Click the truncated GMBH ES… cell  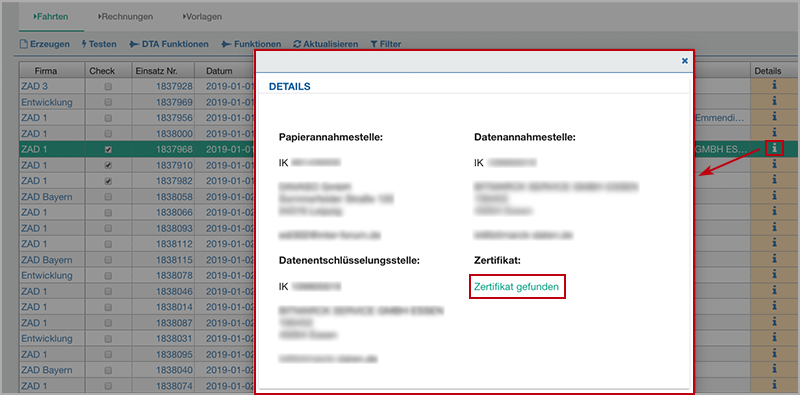(x=722, y=149)
